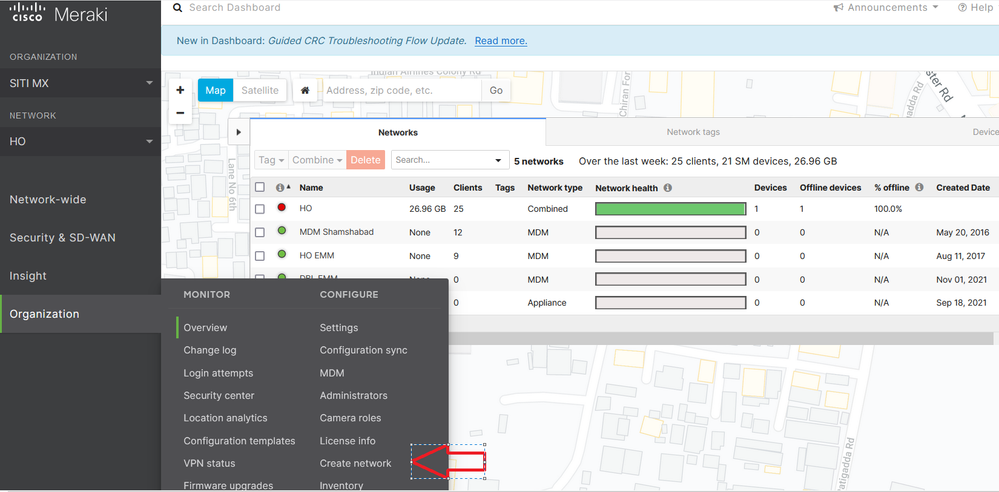Open License info menu item
The height and width of the screenshot is (492, 999).
point(347,440)
